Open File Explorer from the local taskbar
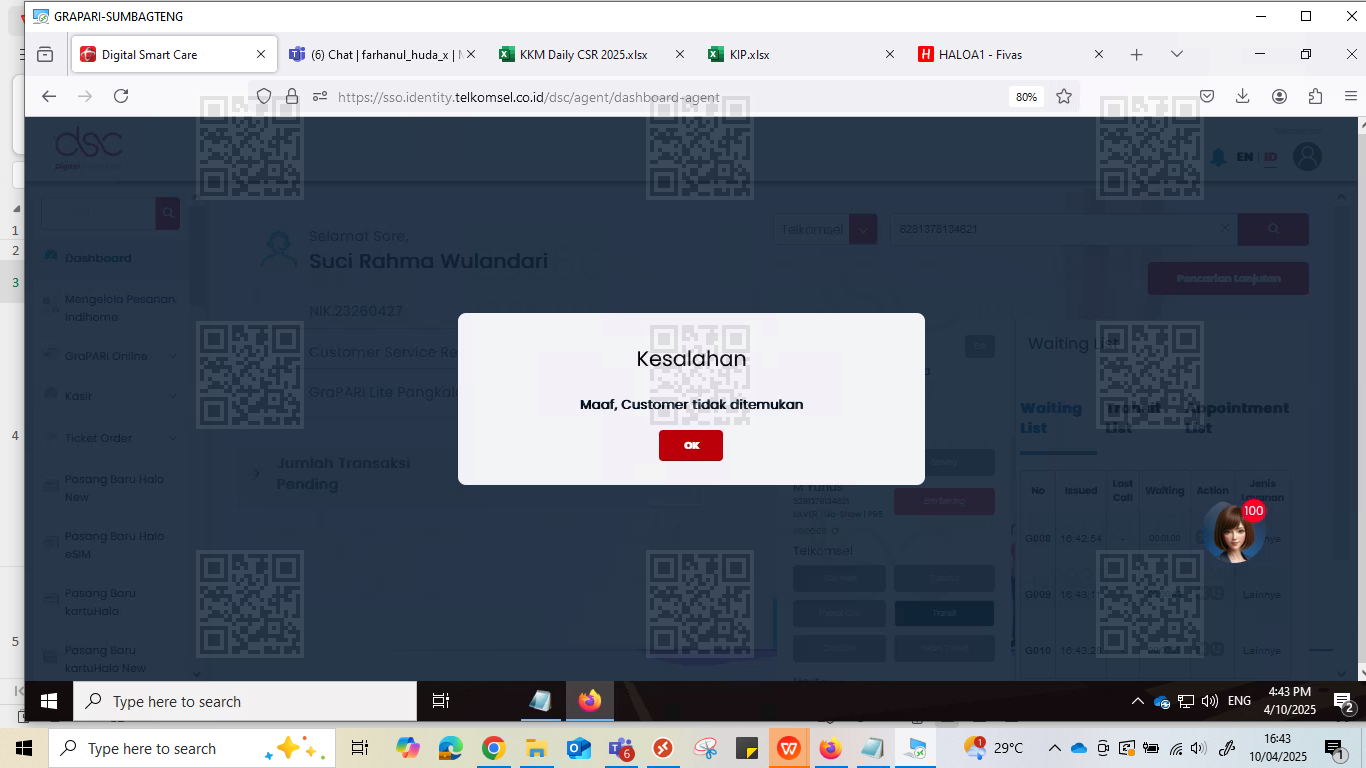1366x768 pixels. coord(536,748)
